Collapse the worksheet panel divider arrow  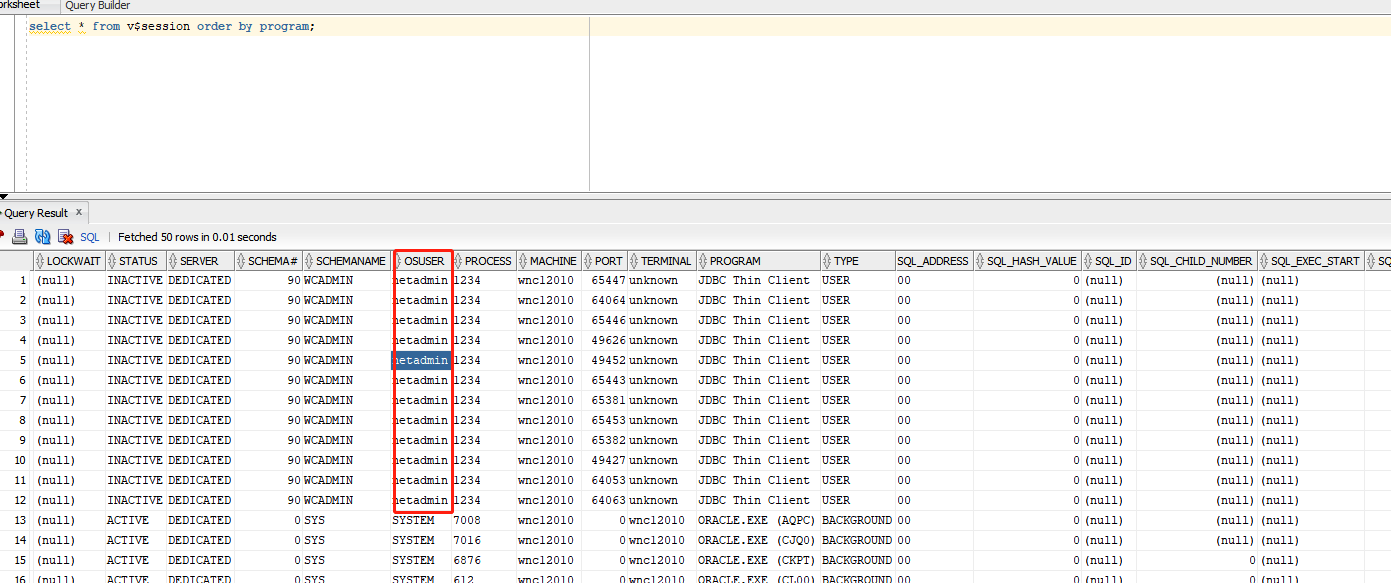click(x=4, y=197)
